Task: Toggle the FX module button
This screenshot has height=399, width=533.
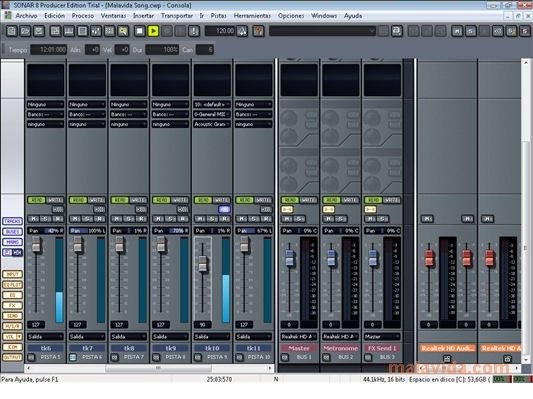Action: click(13, 305)
